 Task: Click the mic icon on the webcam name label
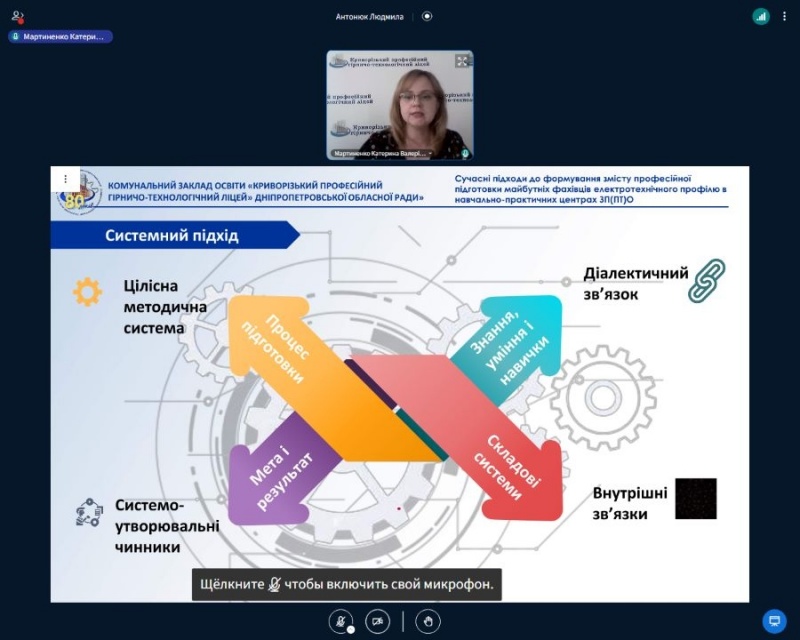click(x=465, y=153)
